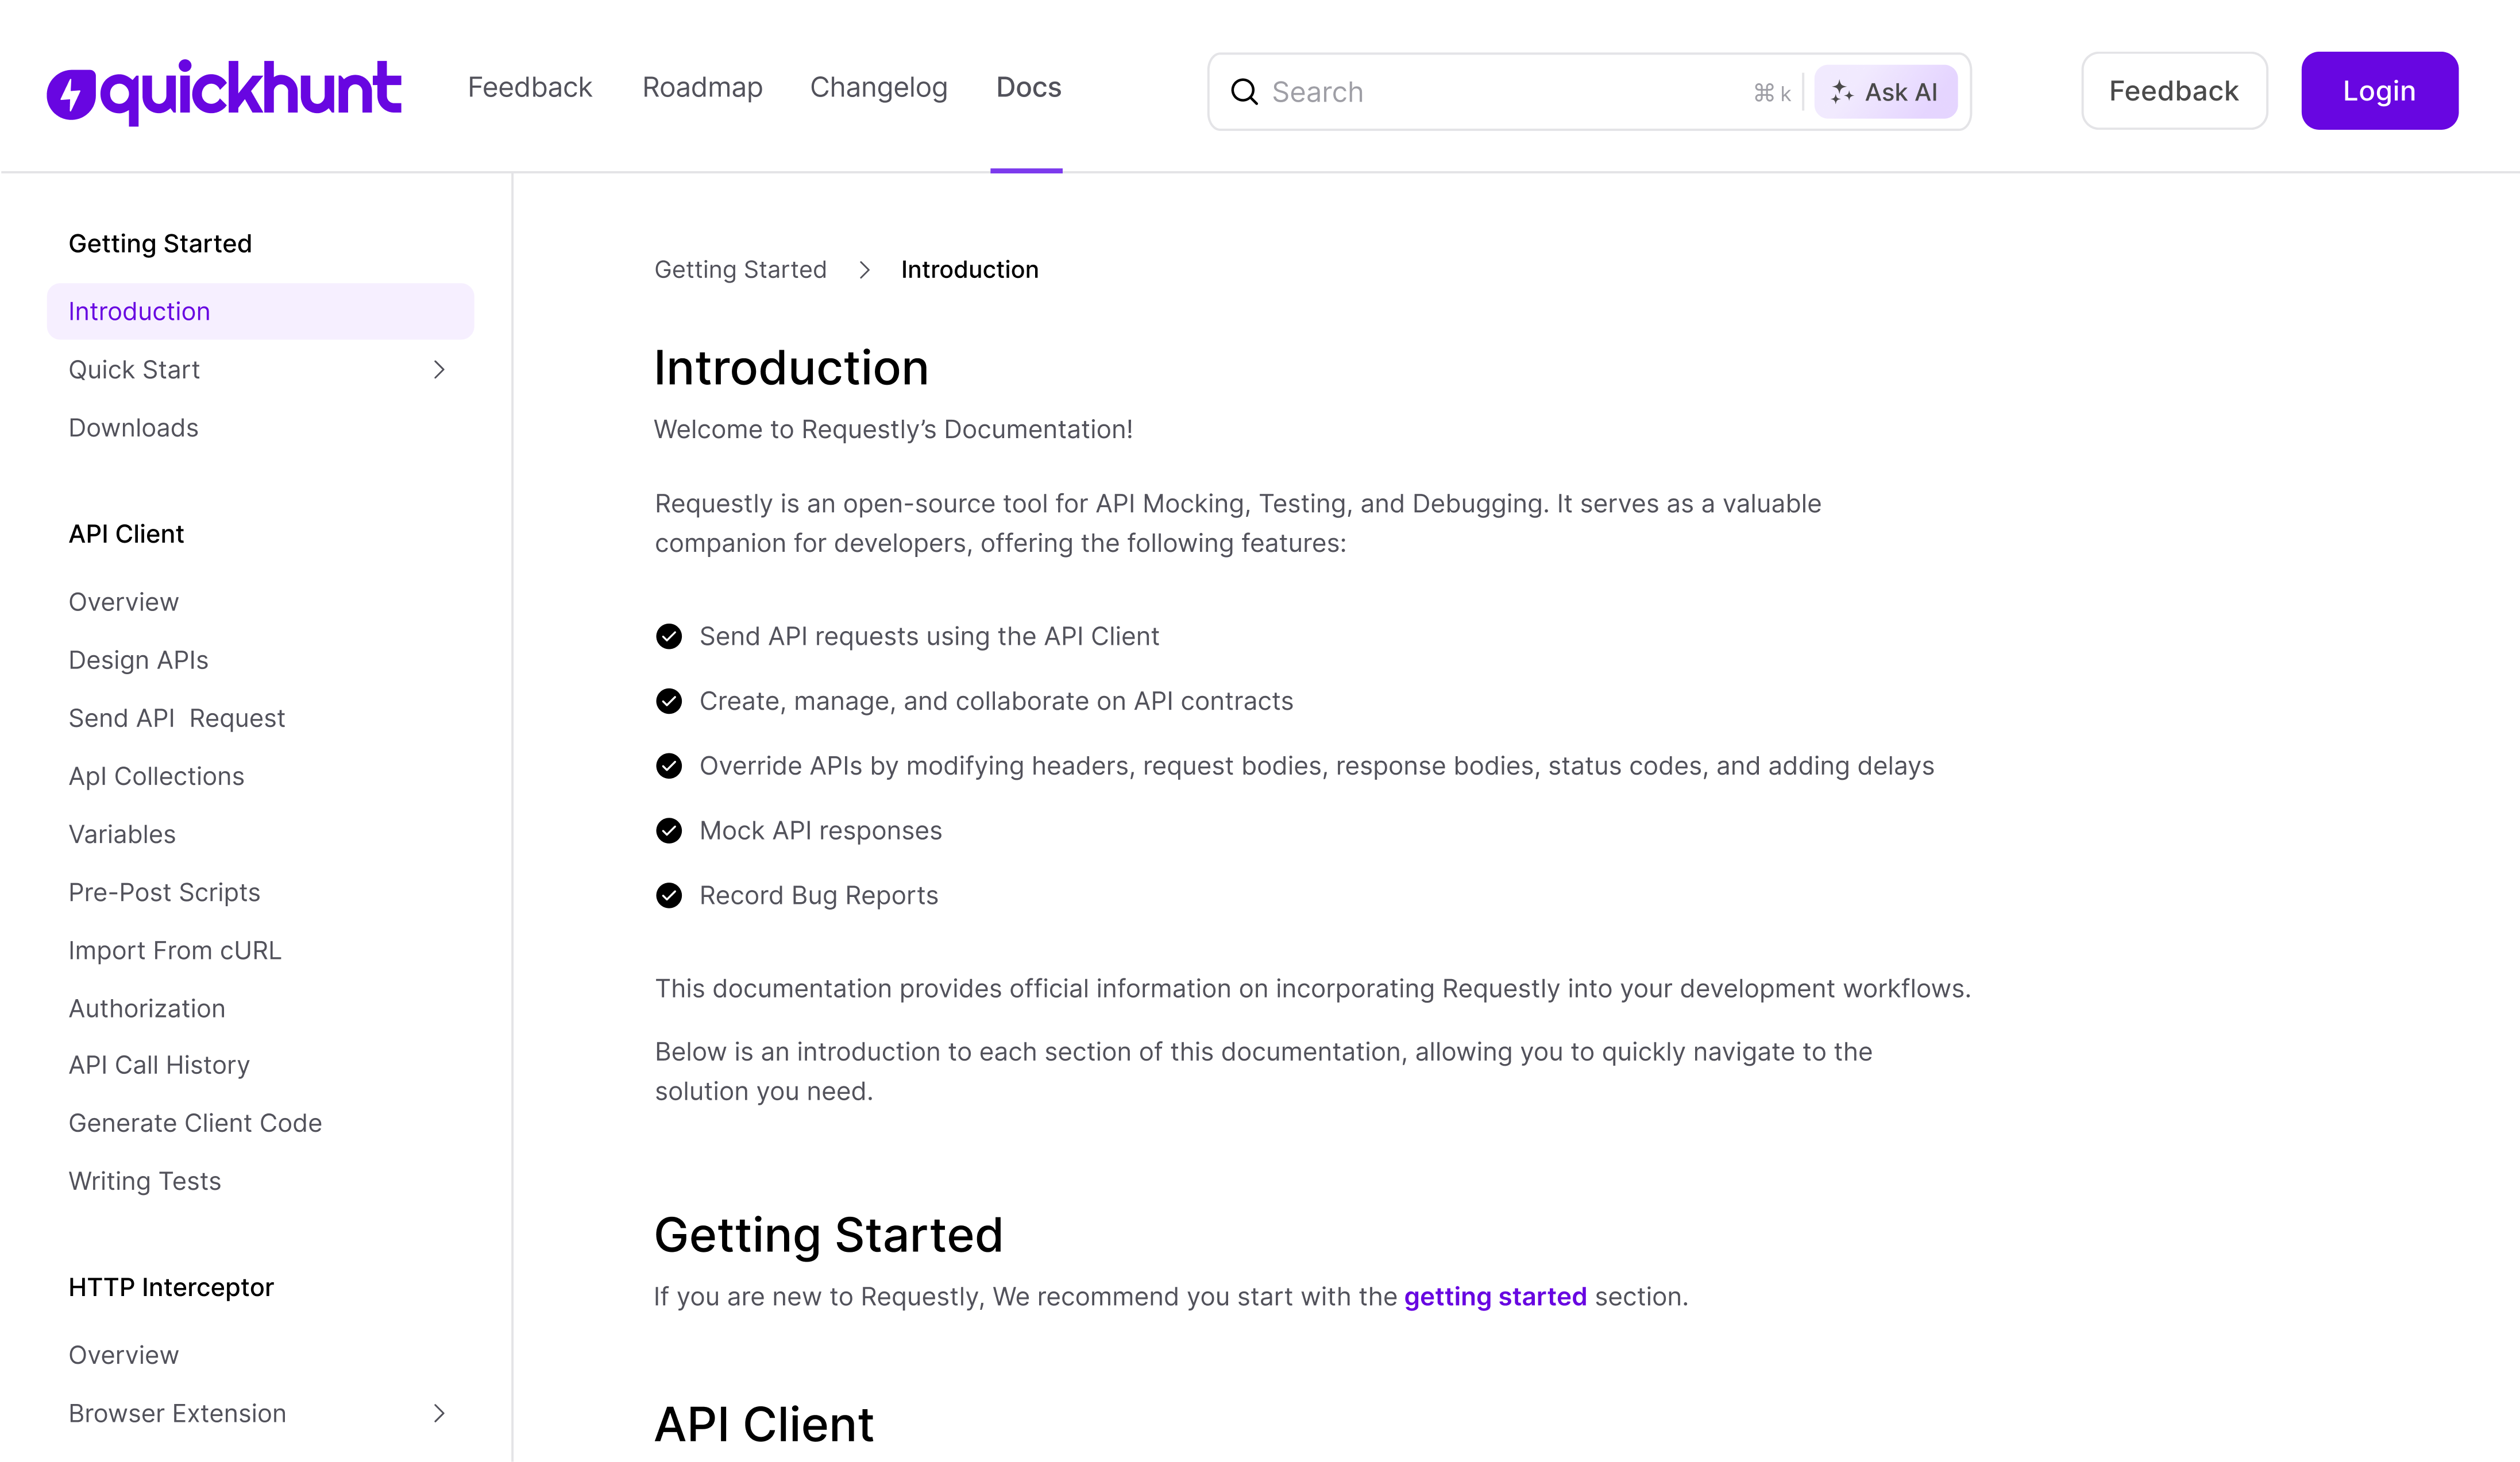Open Design APIs page
This screenshot has height=1462, width=2520.
[x=138, y=660]
